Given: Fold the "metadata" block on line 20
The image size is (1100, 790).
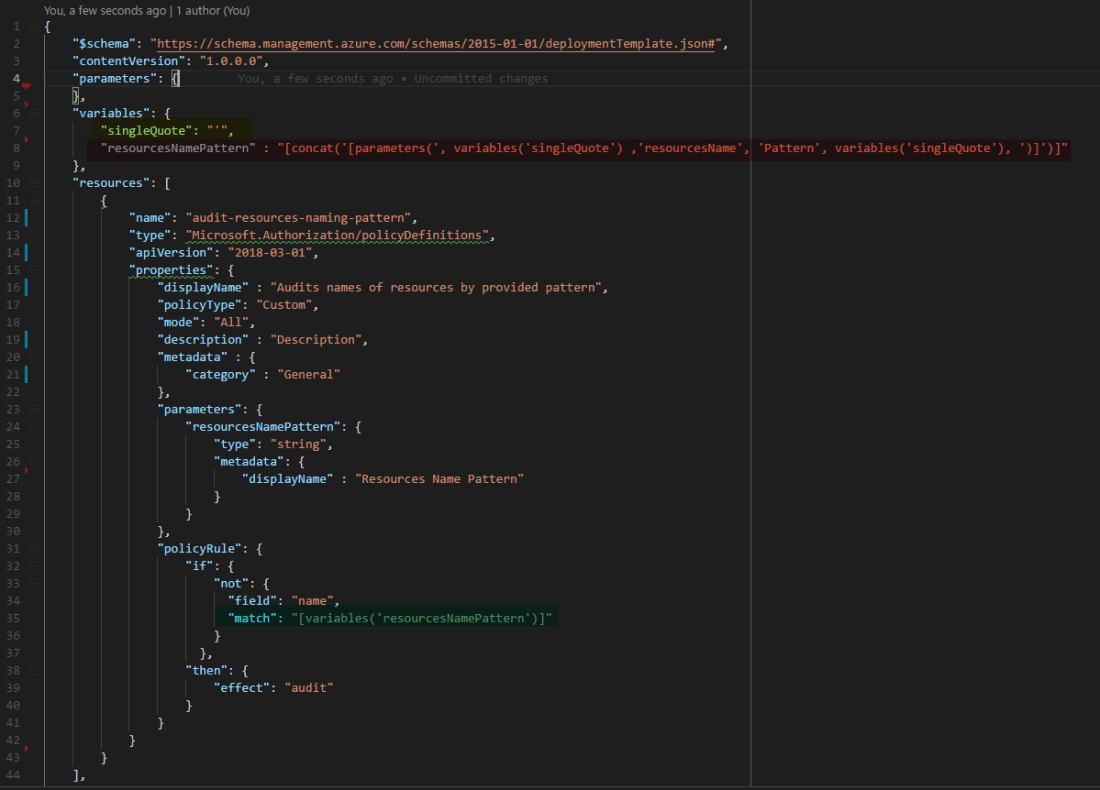Looking at the screenshot, I should [x=34, y=357].
